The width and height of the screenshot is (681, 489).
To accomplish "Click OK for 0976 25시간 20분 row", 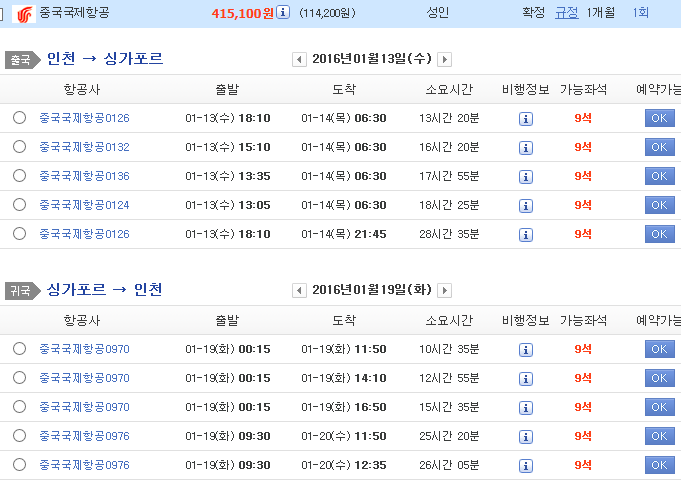I will tap(659, 436).
